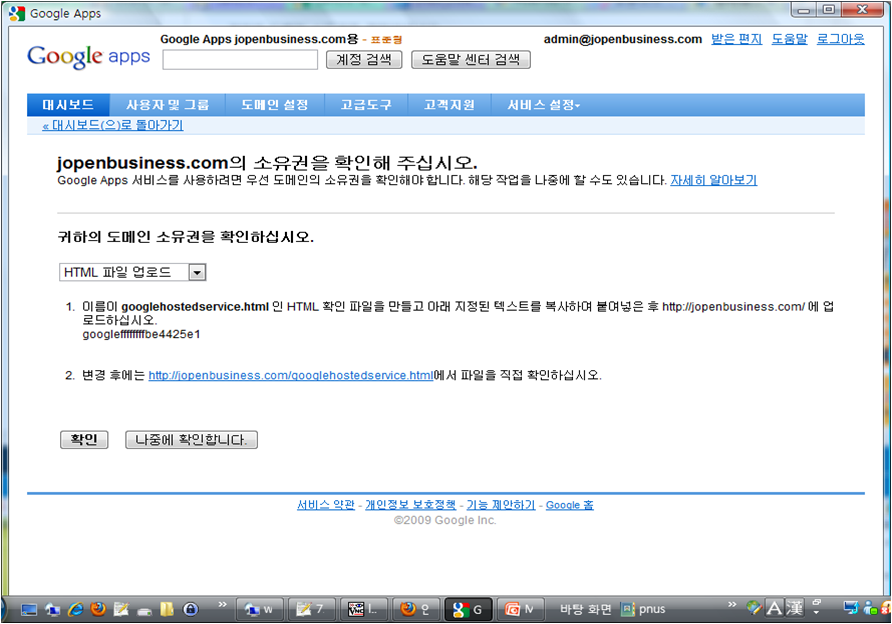Open the pnus desktop toolbar item
Viewport: 892px width, 624px height.
643,609
